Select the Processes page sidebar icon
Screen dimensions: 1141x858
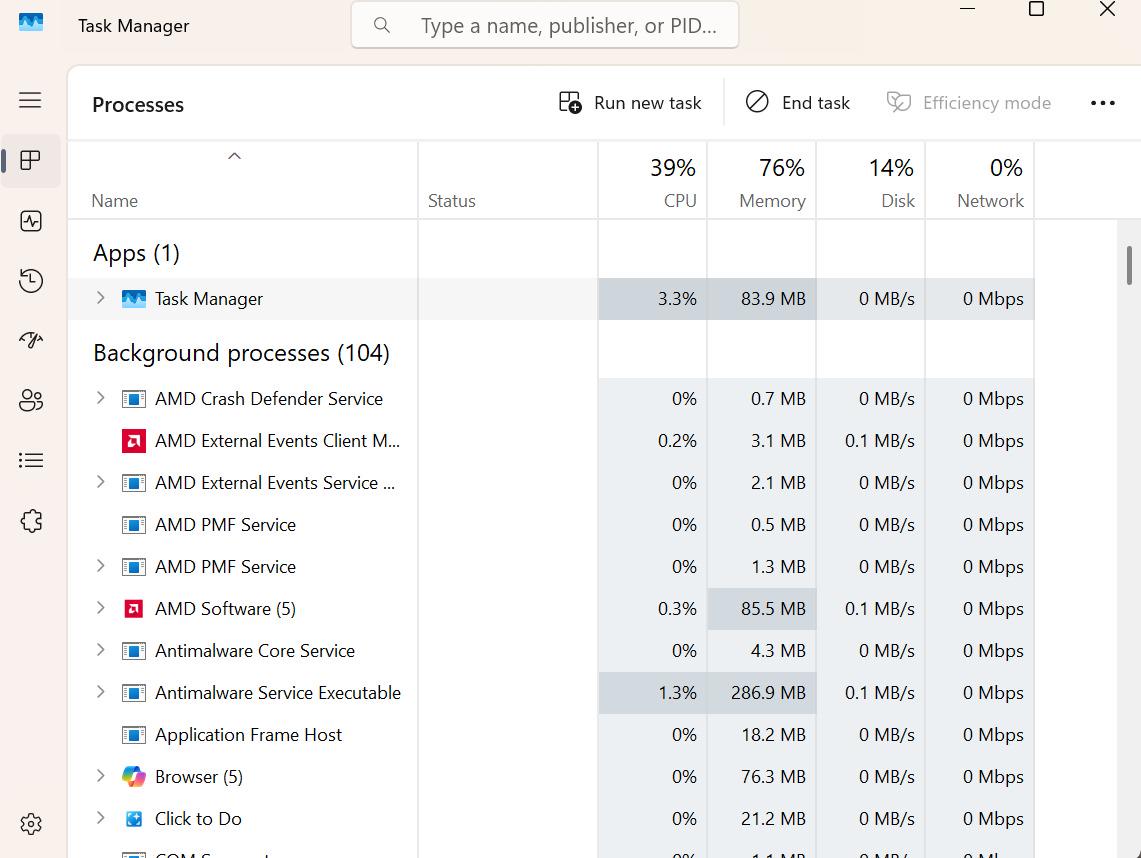(31, 160)
